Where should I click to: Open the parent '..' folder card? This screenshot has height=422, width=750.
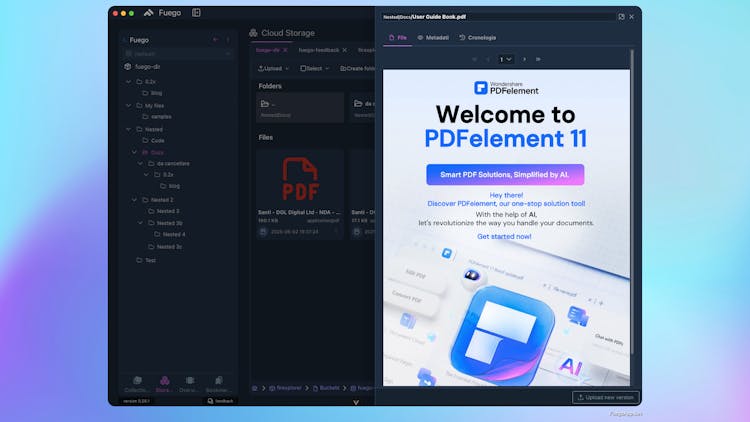point(300,108)
